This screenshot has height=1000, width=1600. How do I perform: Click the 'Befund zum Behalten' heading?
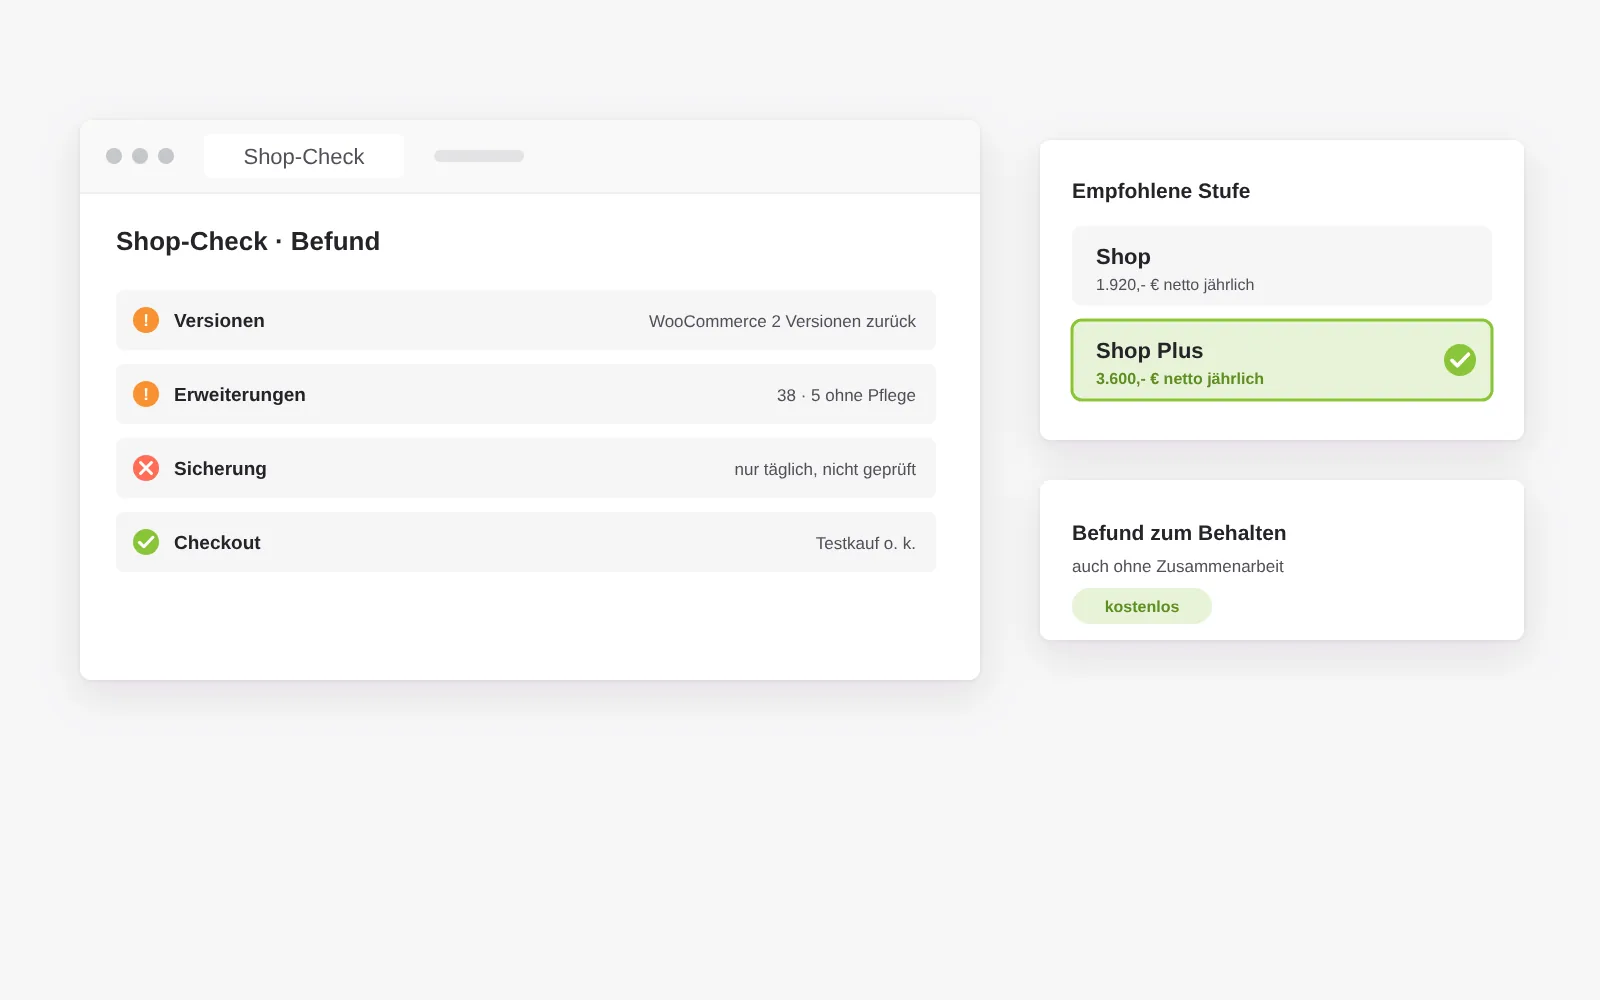[1179, 533]
